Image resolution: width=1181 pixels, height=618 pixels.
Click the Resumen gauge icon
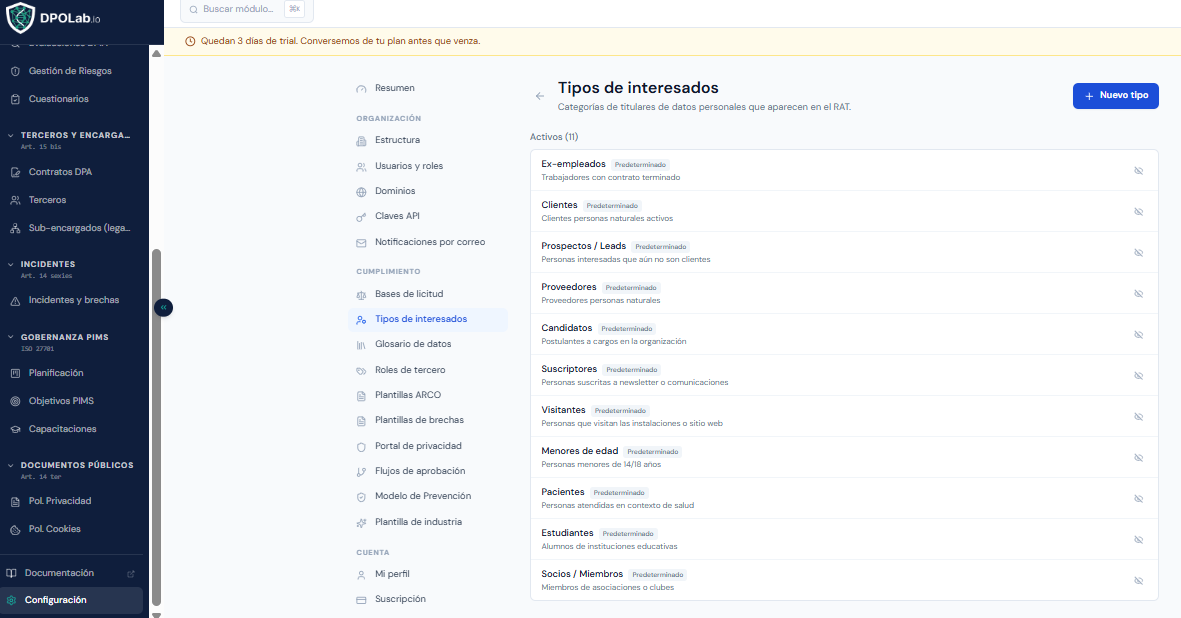(361, 89)
